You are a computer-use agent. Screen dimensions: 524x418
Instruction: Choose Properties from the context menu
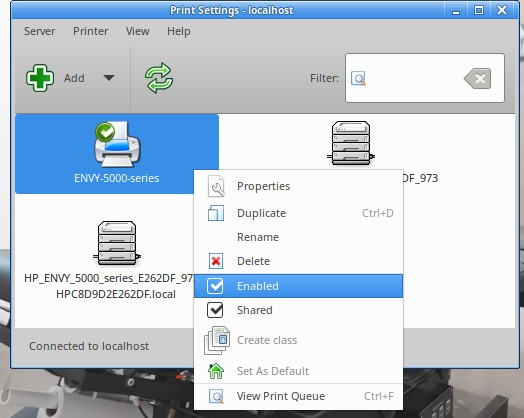pyautogui.click(x=298, y=186)
